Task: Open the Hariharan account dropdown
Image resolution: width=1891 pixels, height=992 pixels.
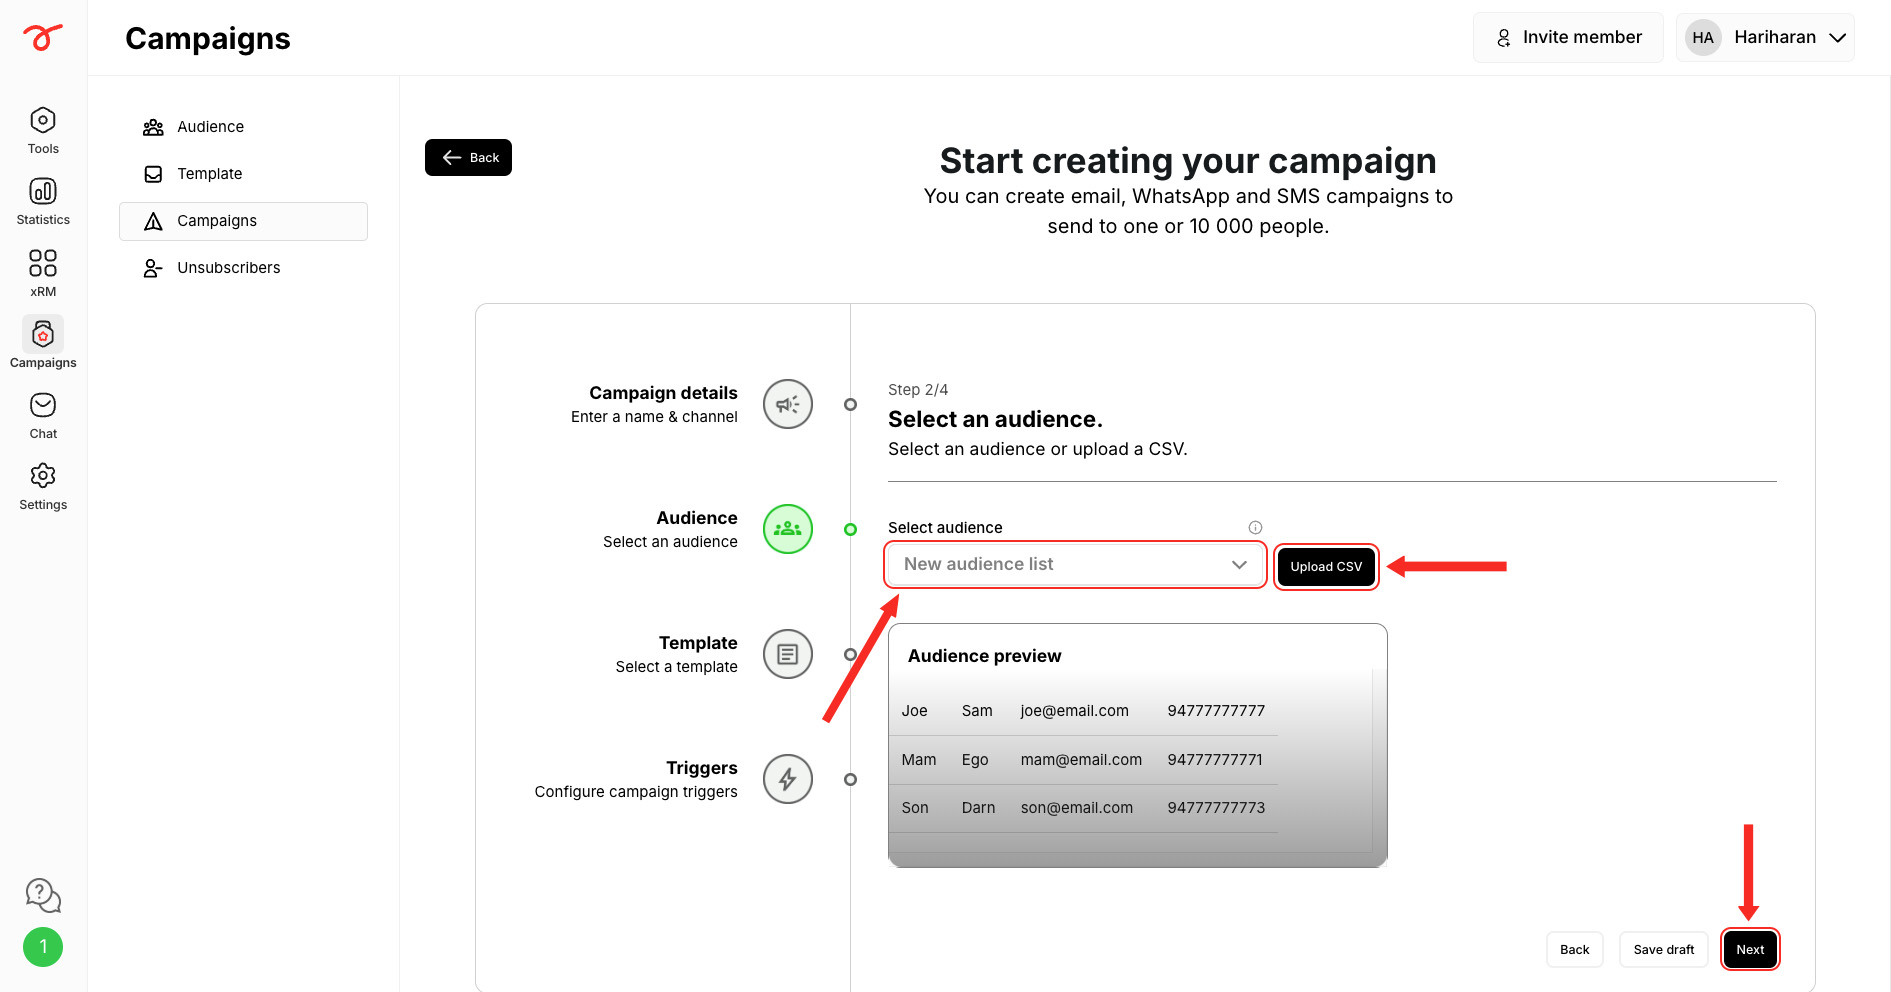Action: [1765, 38]
